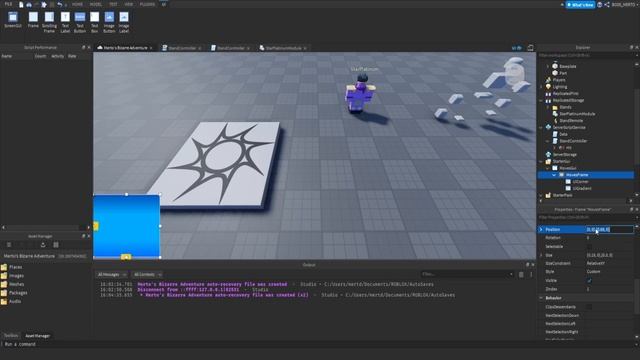This screenshot has height=360, width=640.
Task: Insert a Frame element
Action: point(33,21)
